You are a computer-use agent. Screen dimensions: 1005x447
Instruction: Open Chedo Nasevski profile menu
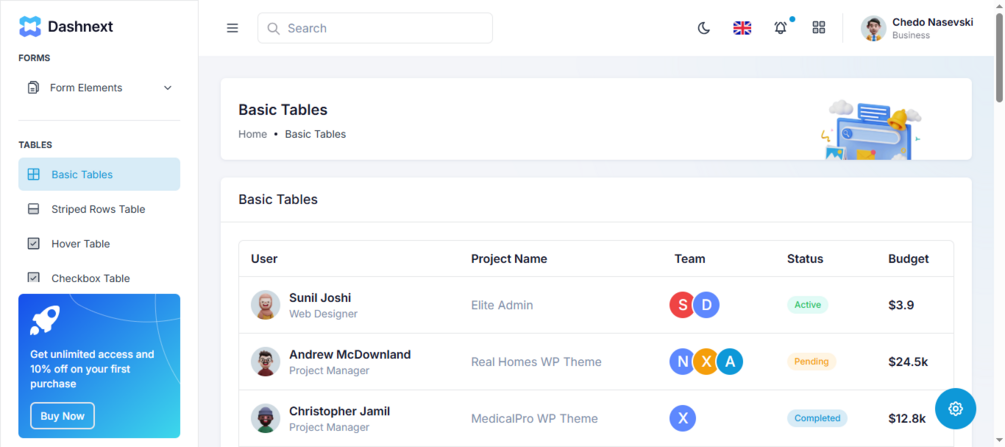click(917, 28)
